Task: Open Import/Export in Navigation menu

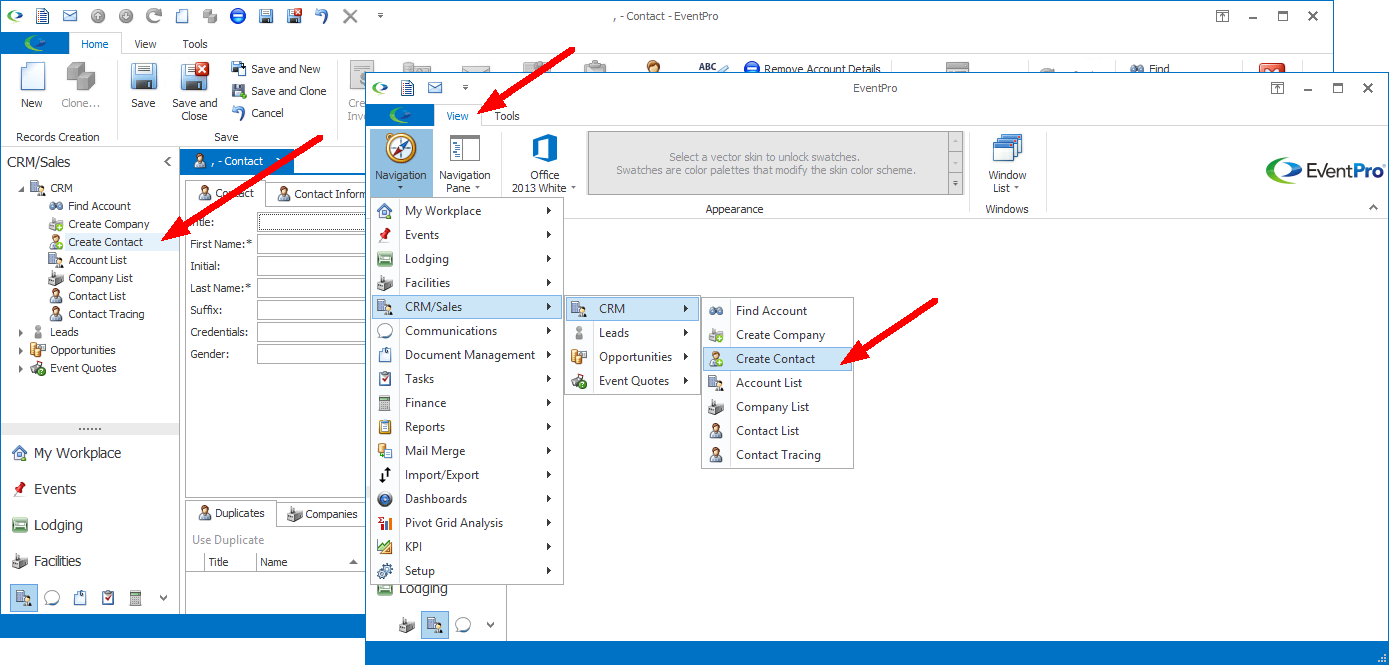Action: pos(467,475)
